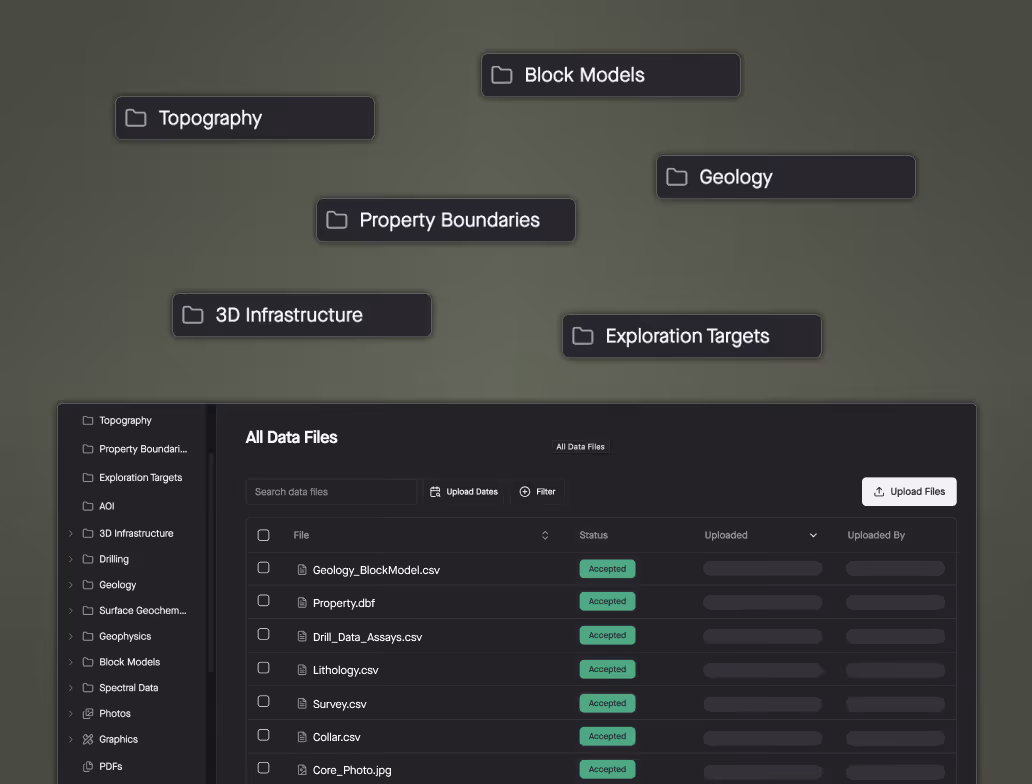
Task: Click the Photos icon in sidebar
Action: click(88, 714)
